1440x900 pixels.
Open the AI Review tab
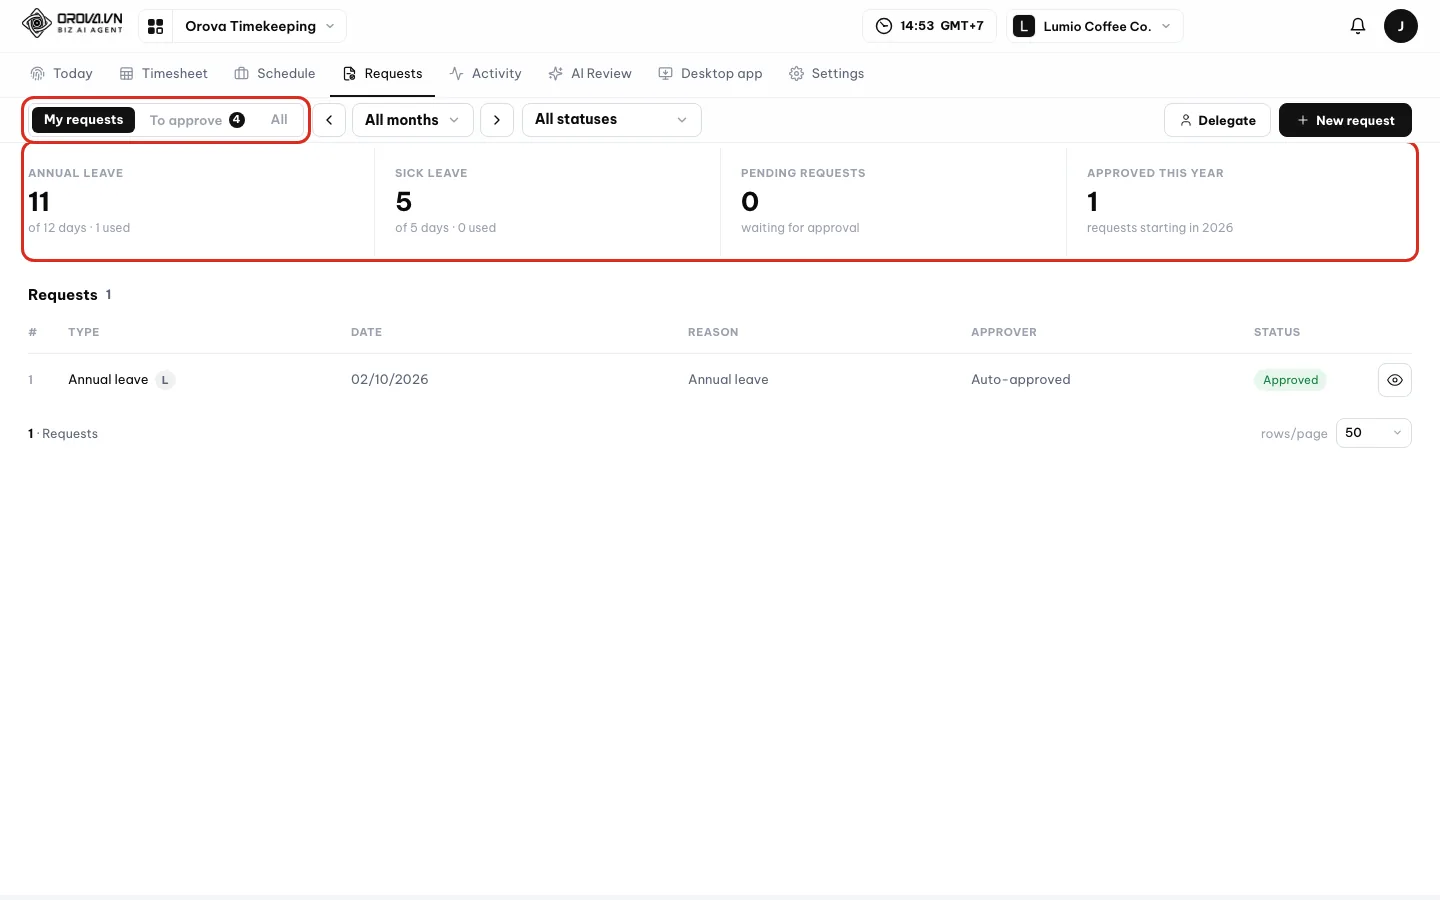[x=590, y=74]
